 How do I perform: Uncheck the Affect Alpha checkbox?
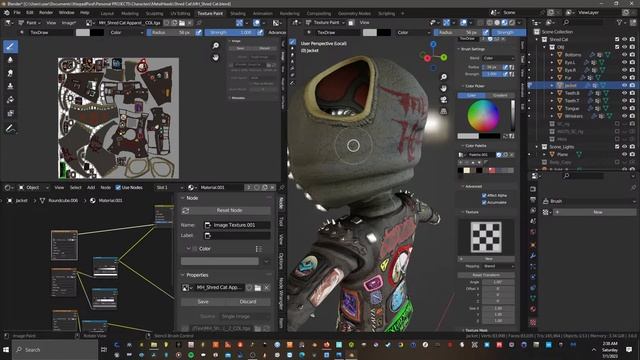[x=484, y=196]
